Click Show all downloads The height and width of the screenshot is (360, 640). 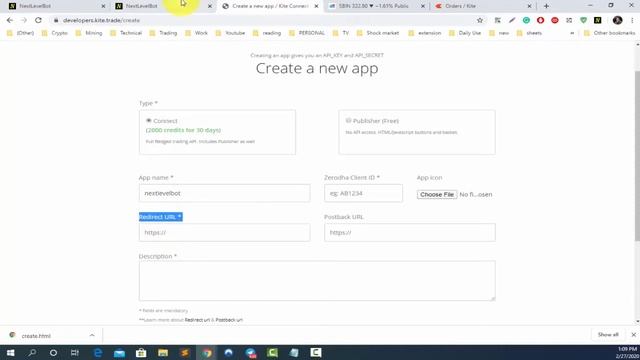pos(608,335)
